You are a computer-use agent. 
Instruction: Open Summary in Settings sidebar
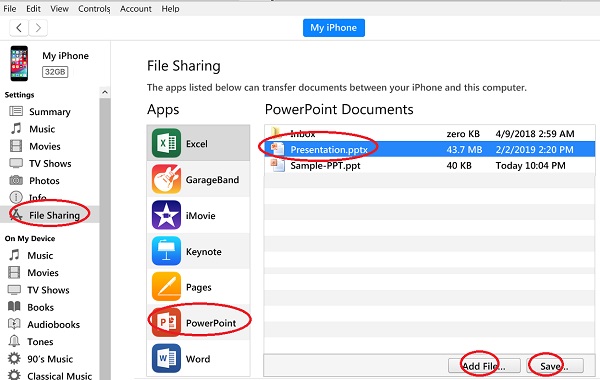(x=50, y=111)
